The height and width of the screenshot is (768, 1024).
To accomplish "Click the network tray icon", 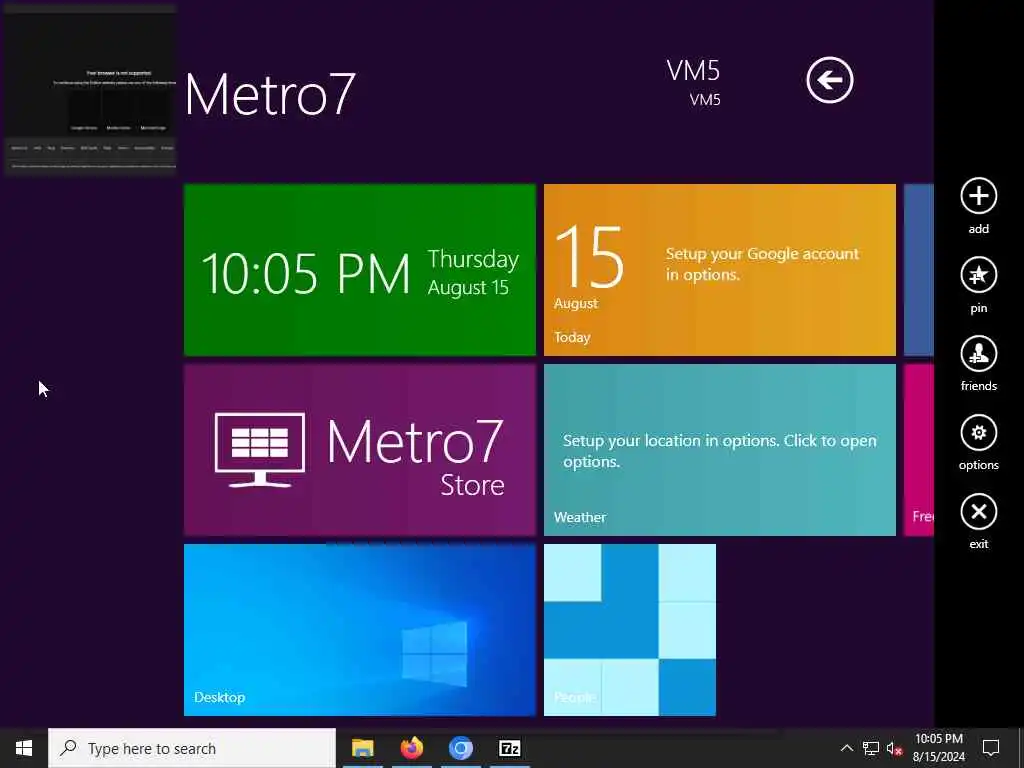I will tap(871, 748).
